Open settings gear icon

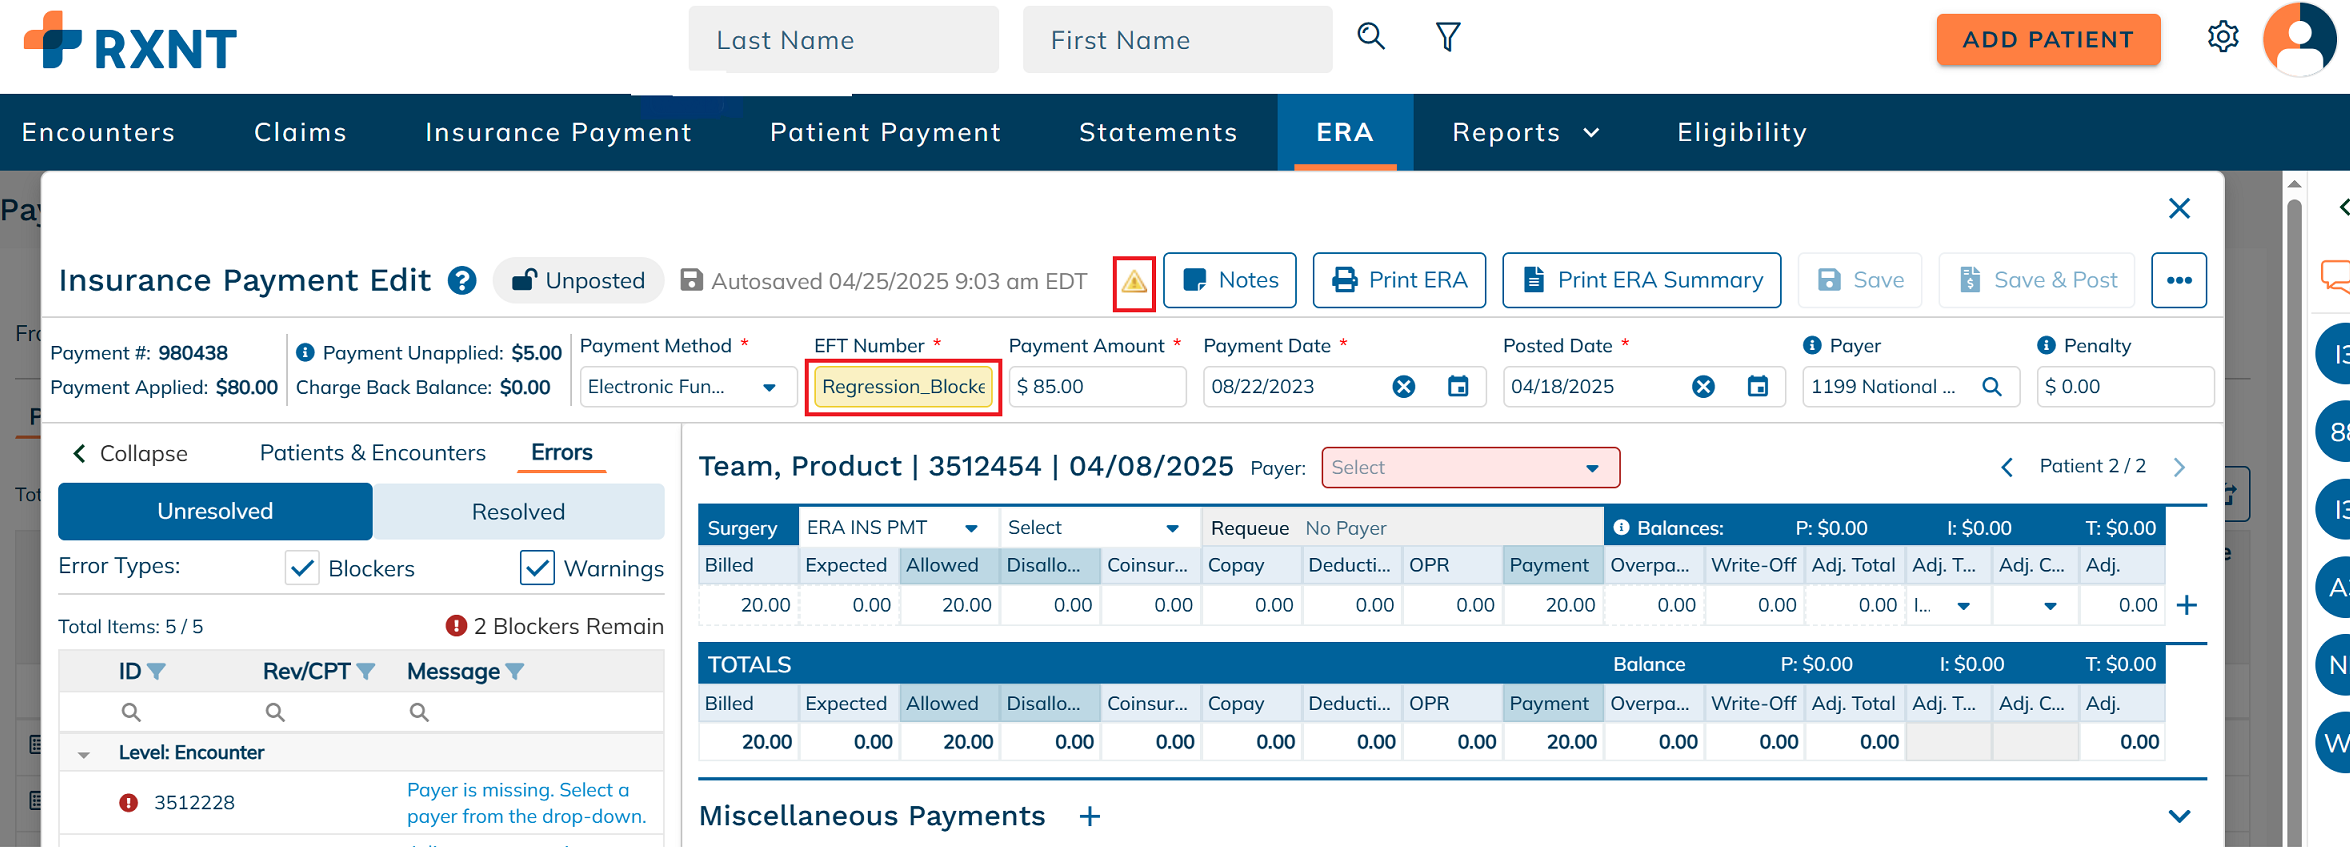[x=2222, y=38]
